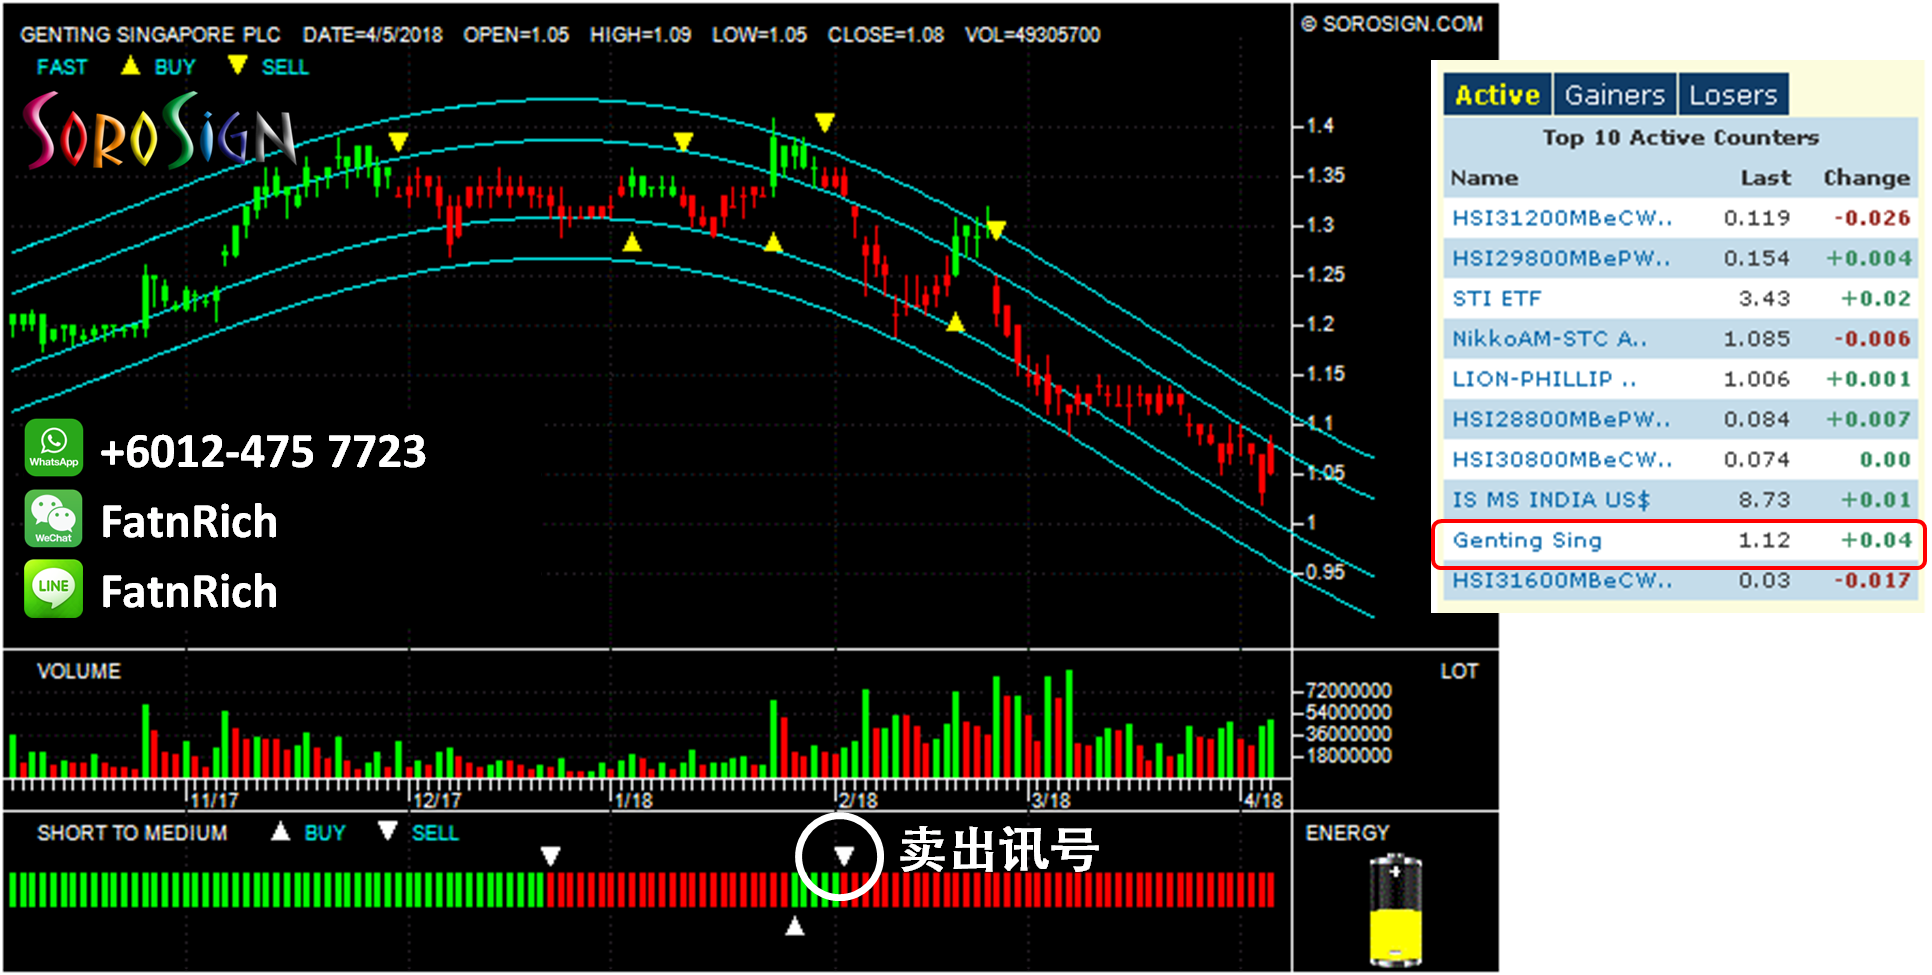Image resolution: width=1932 pixels, height=975 pixels.
Task: Click the 1.4 price axis label
Action: click(x=1320, y=125)
